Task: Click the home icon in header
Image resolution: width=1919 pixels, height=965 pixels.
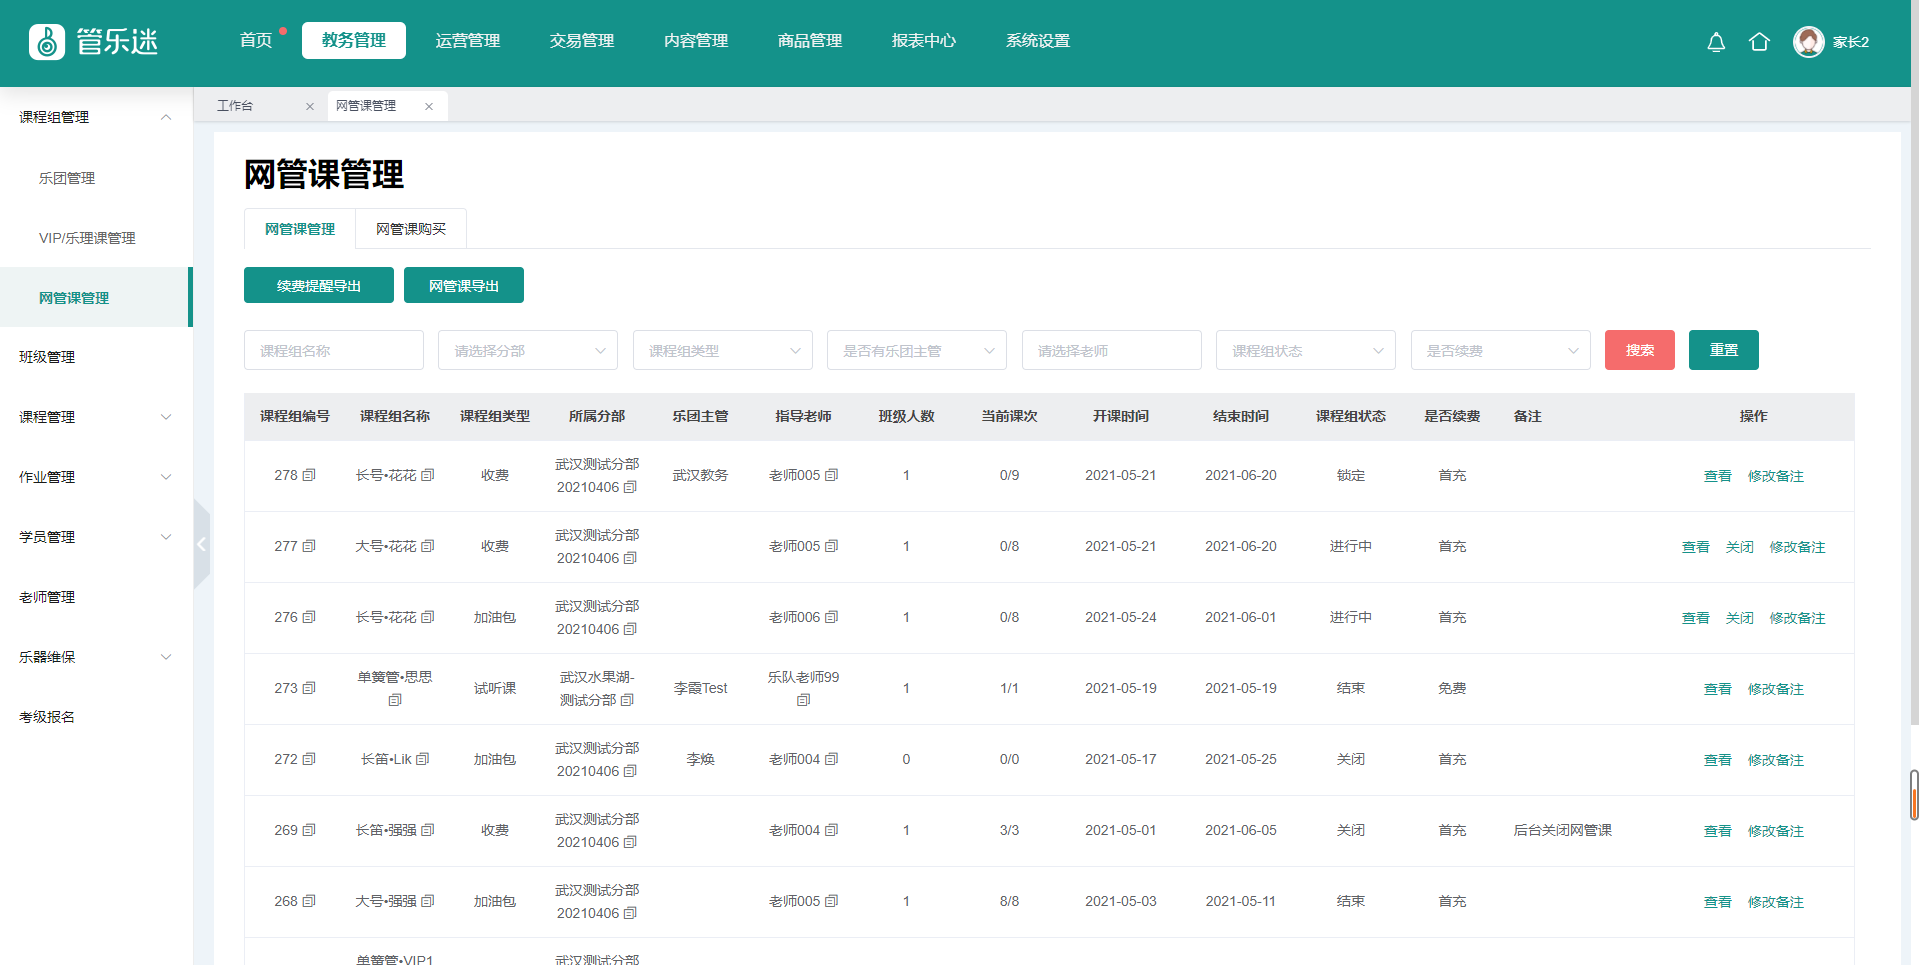Action: point(1759,42)
